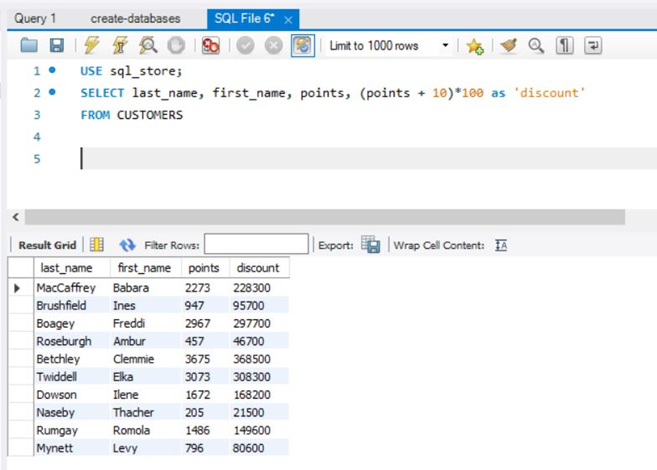Click the left arrow of the horizontal scrollbar
Screen dimensions: 657x470
[16, 217]
